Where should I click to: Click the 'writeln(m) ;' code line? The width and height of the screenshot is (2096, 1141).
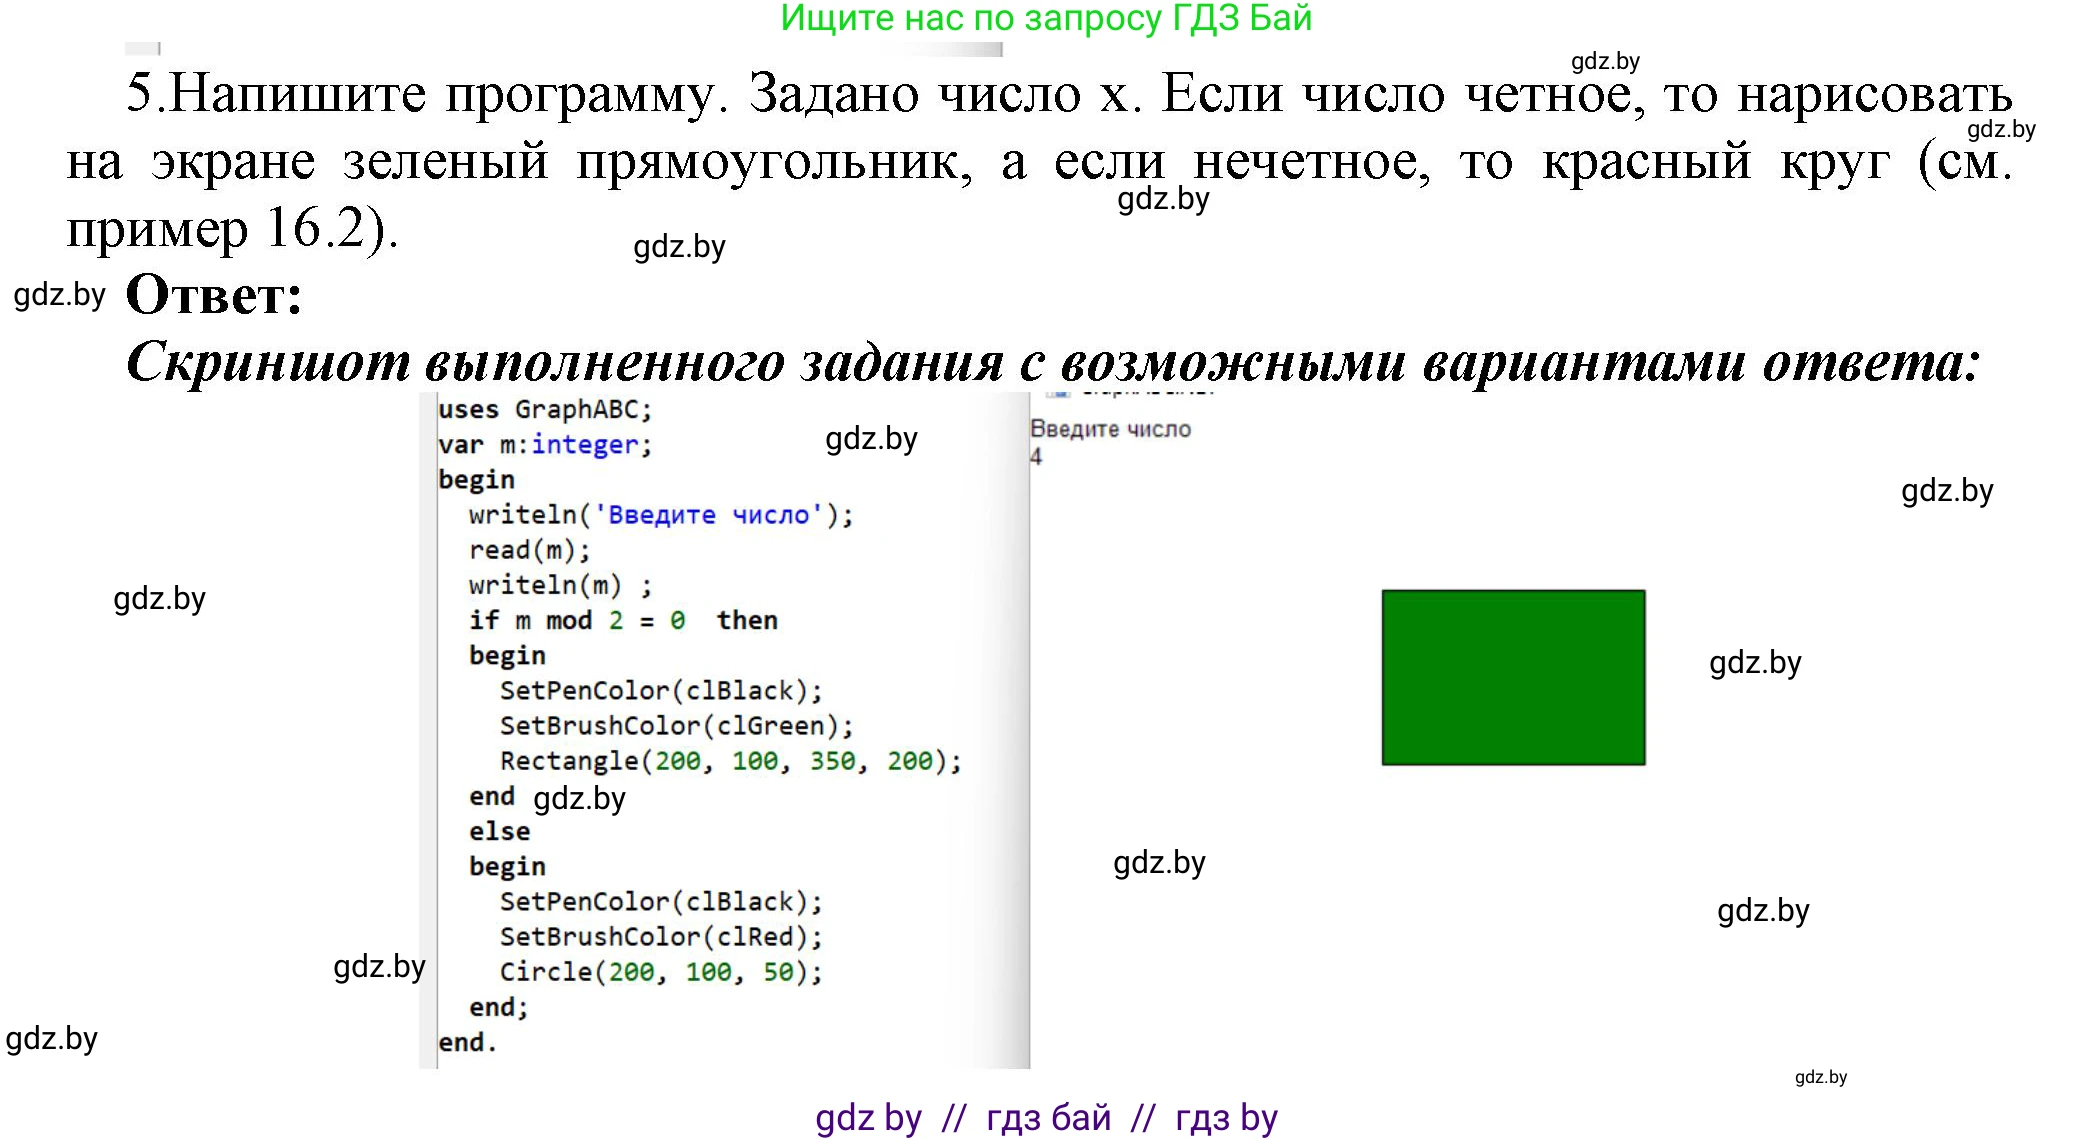[559, 585]
